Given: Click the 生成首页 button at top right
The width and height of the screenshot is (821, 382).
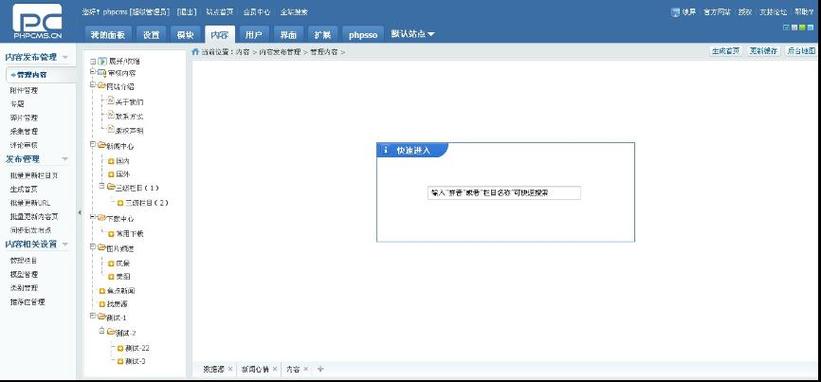Looking at the screenshot, I should coord(726,51).
